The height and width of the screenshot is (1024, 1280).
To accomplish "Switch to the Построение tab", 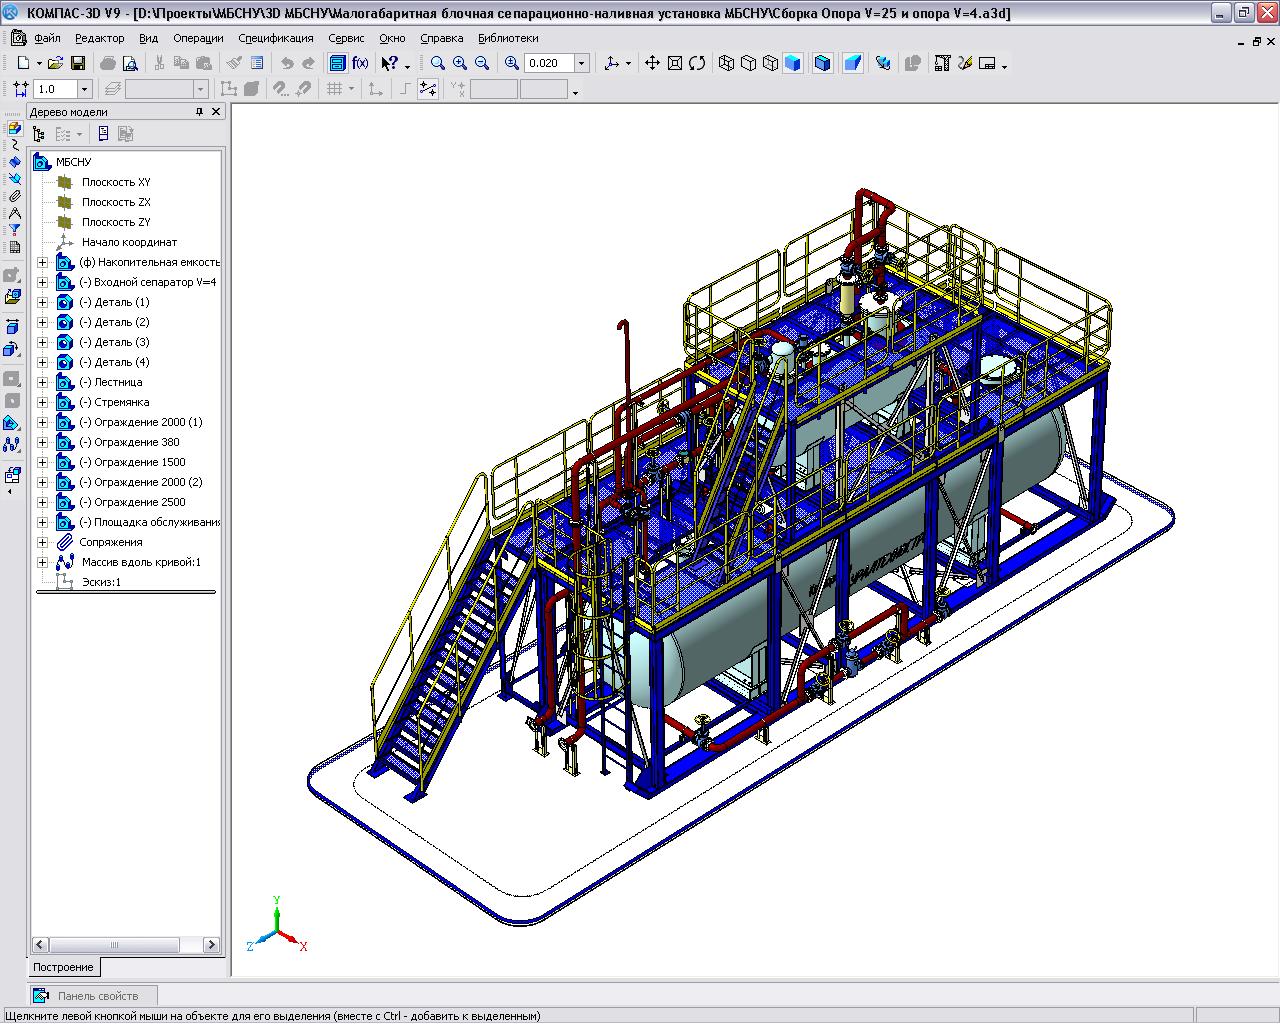I will pos(63,967).
